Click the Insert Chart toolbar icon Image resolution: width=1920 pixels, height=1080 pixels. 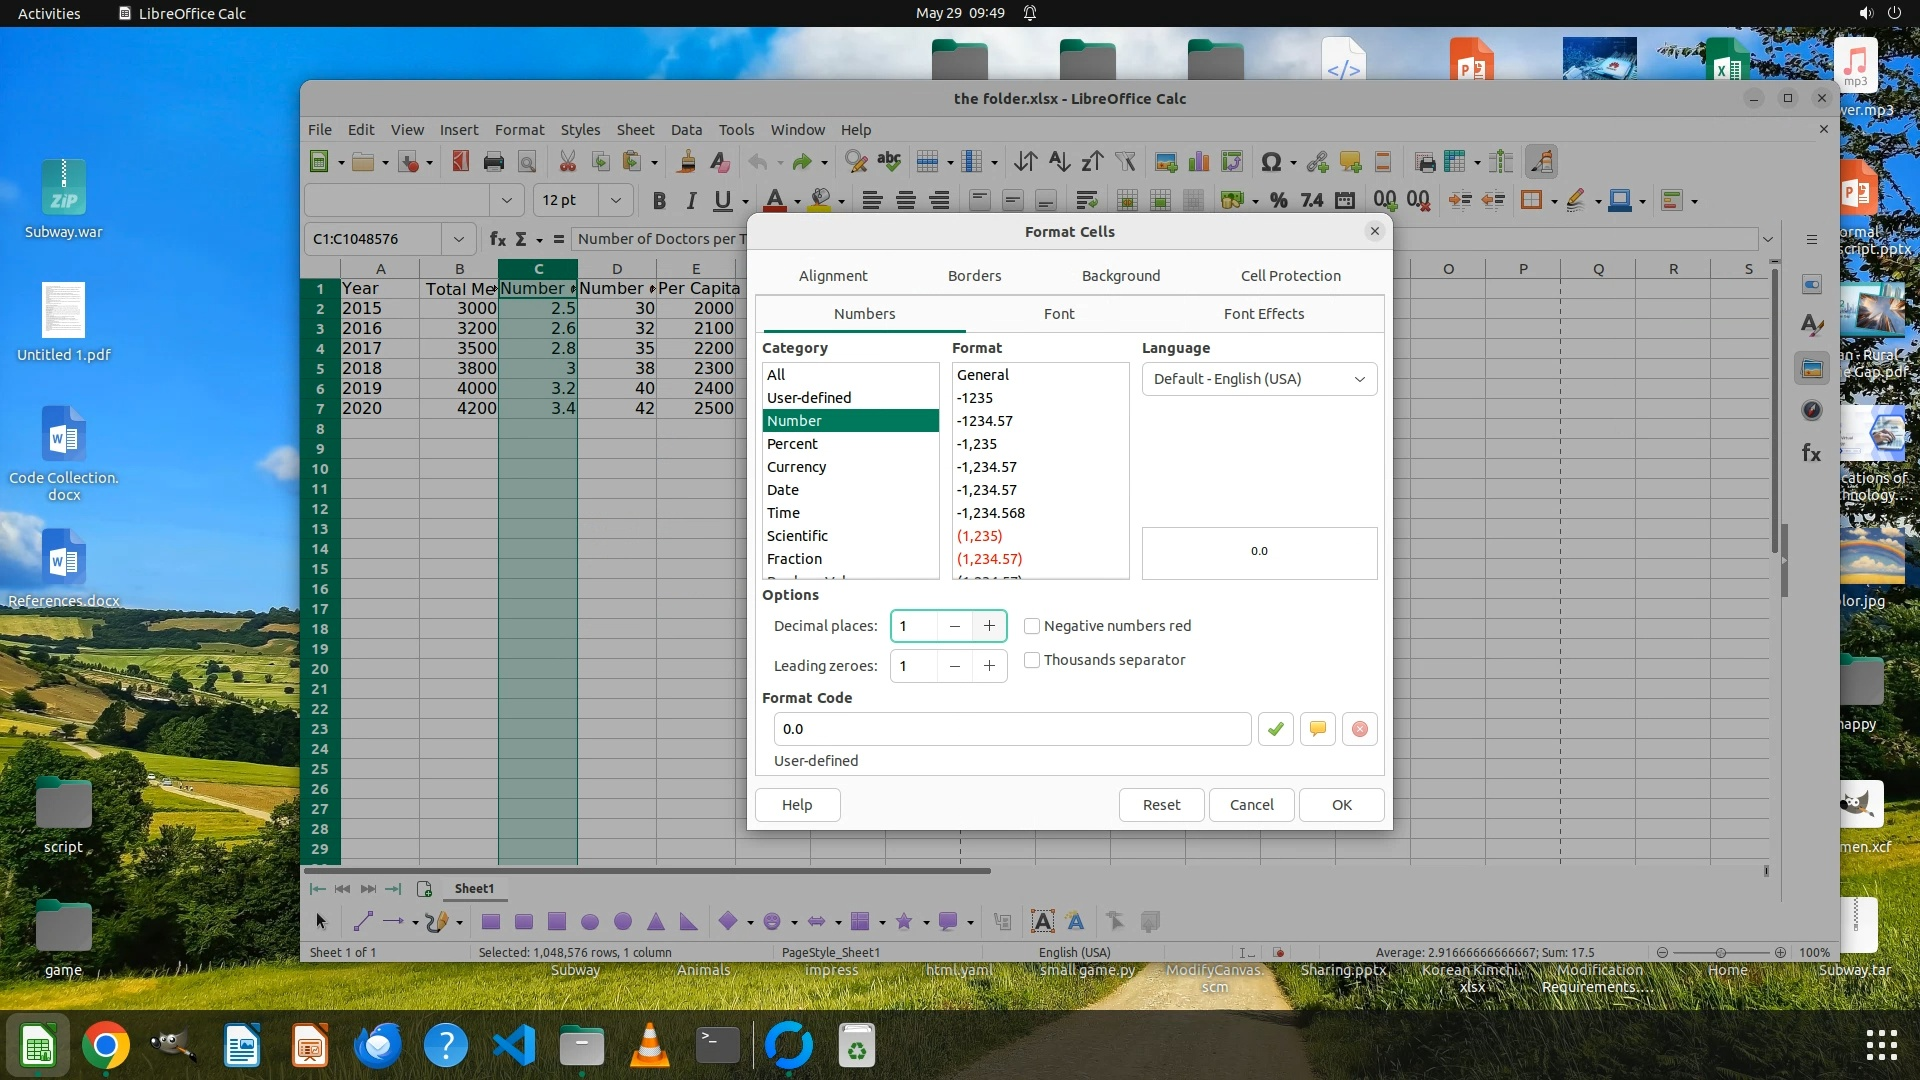tap(1199, 162)
